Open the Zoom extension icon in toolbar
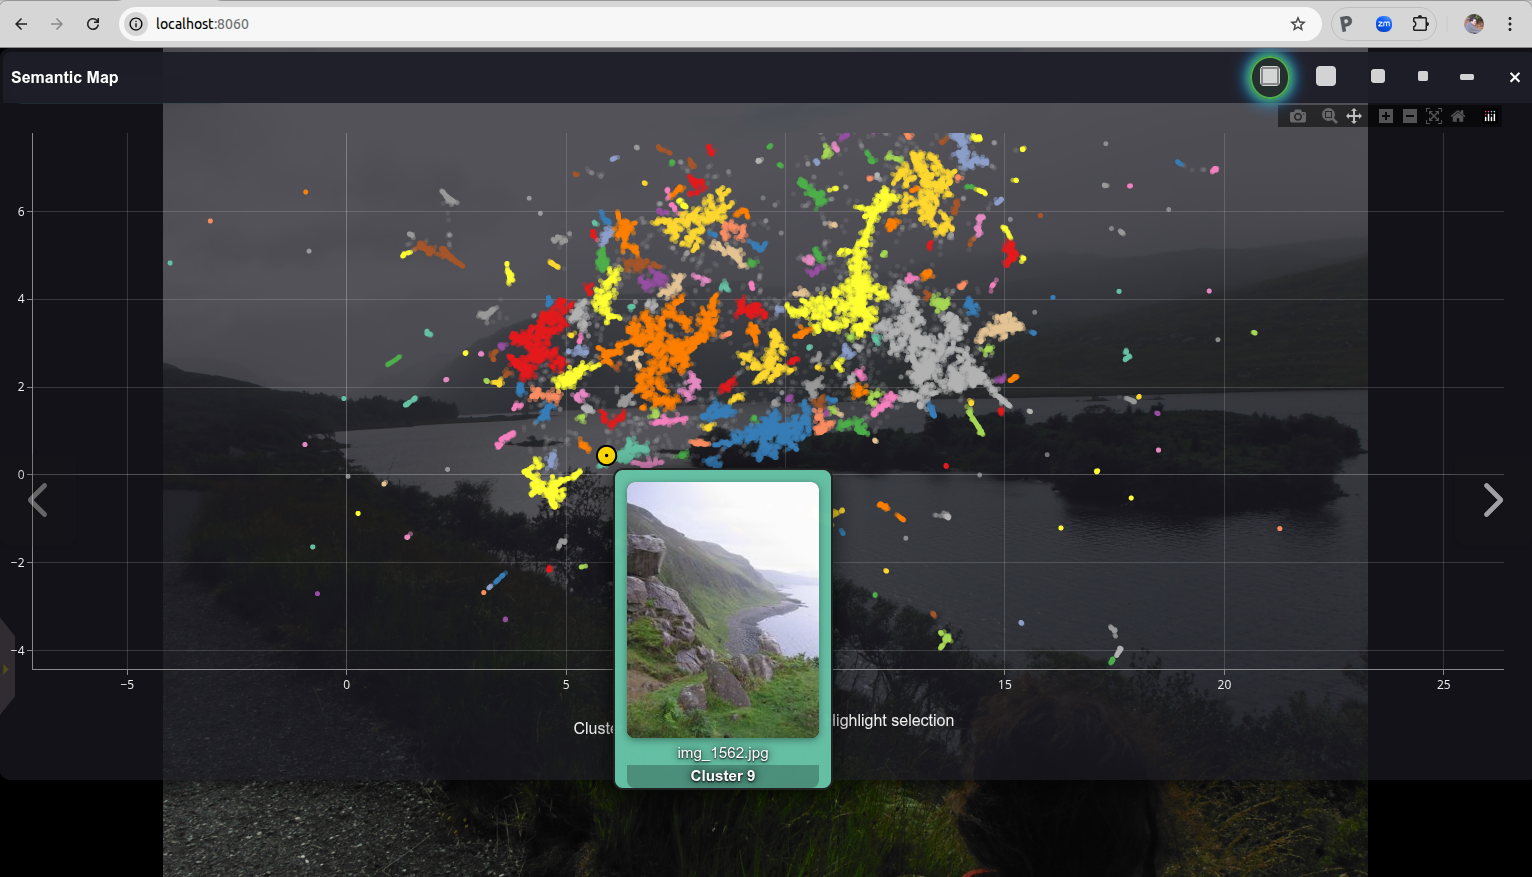 pyautogui.click(x=1384, y=24)
